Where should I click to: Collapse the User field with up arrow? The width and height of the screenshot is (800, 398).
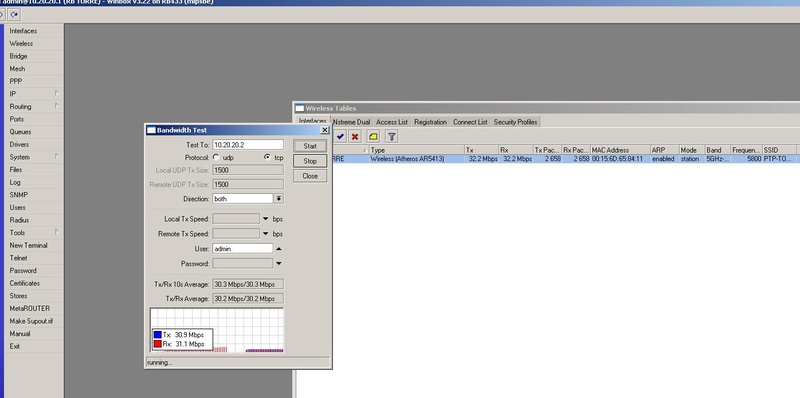coord(279,248)
